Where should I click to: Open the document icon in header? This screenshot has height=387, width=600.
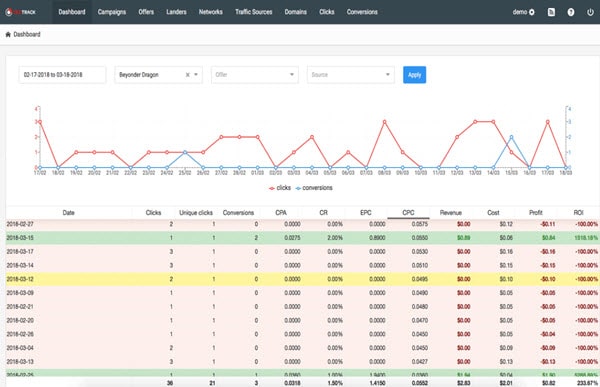click(551, 12)
